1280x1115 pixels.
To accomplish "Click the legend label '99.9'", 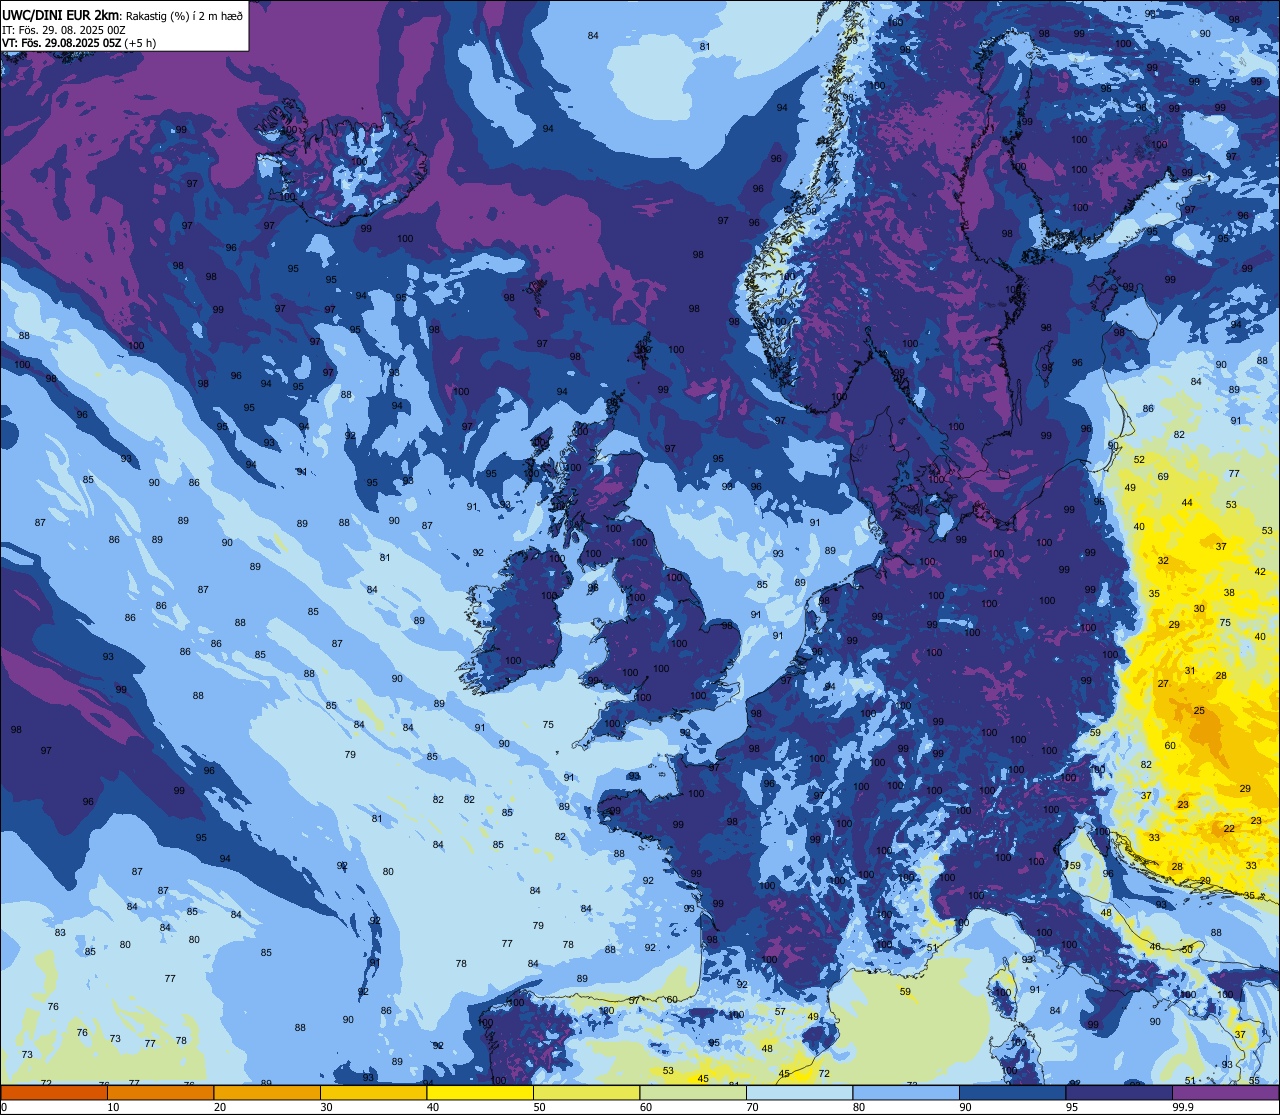I will coord(1184,1107).
